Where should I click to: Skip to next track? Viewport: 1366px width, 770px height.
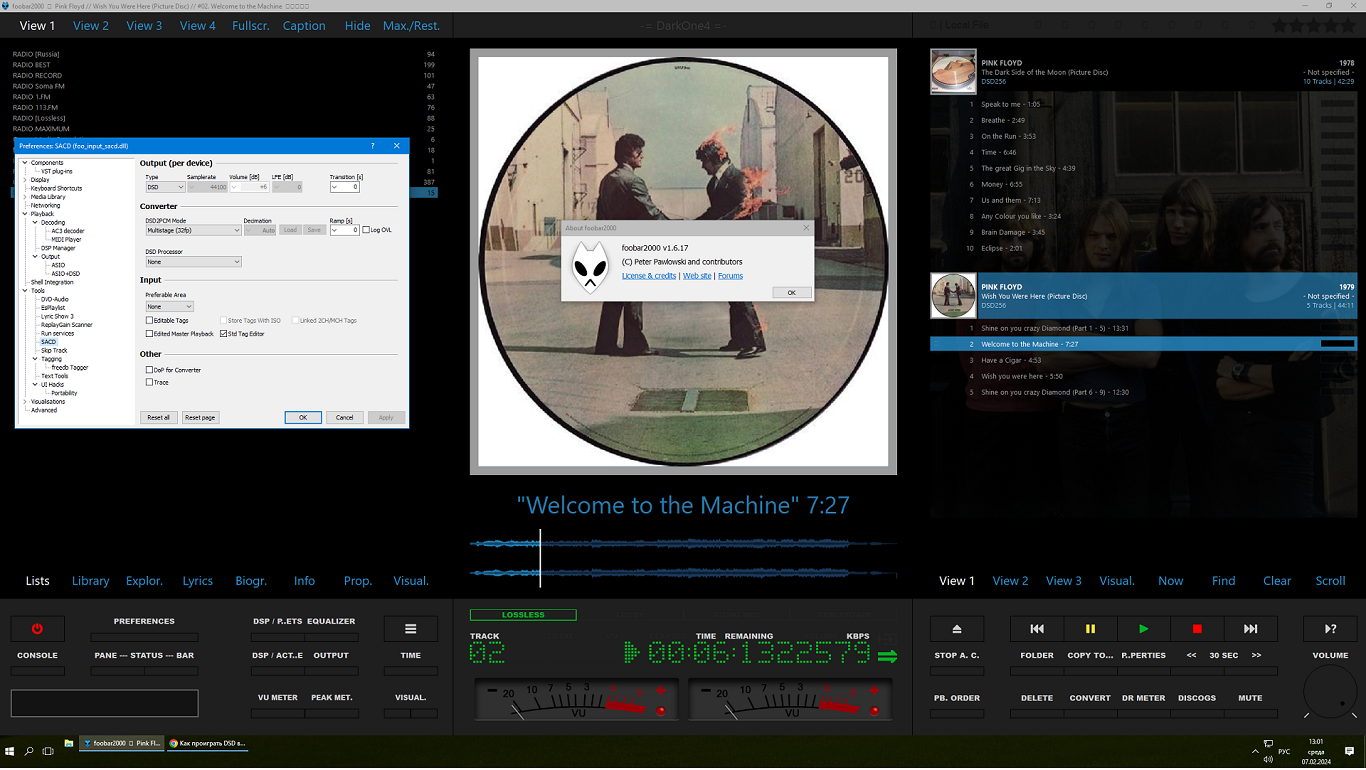point(1250,629)
